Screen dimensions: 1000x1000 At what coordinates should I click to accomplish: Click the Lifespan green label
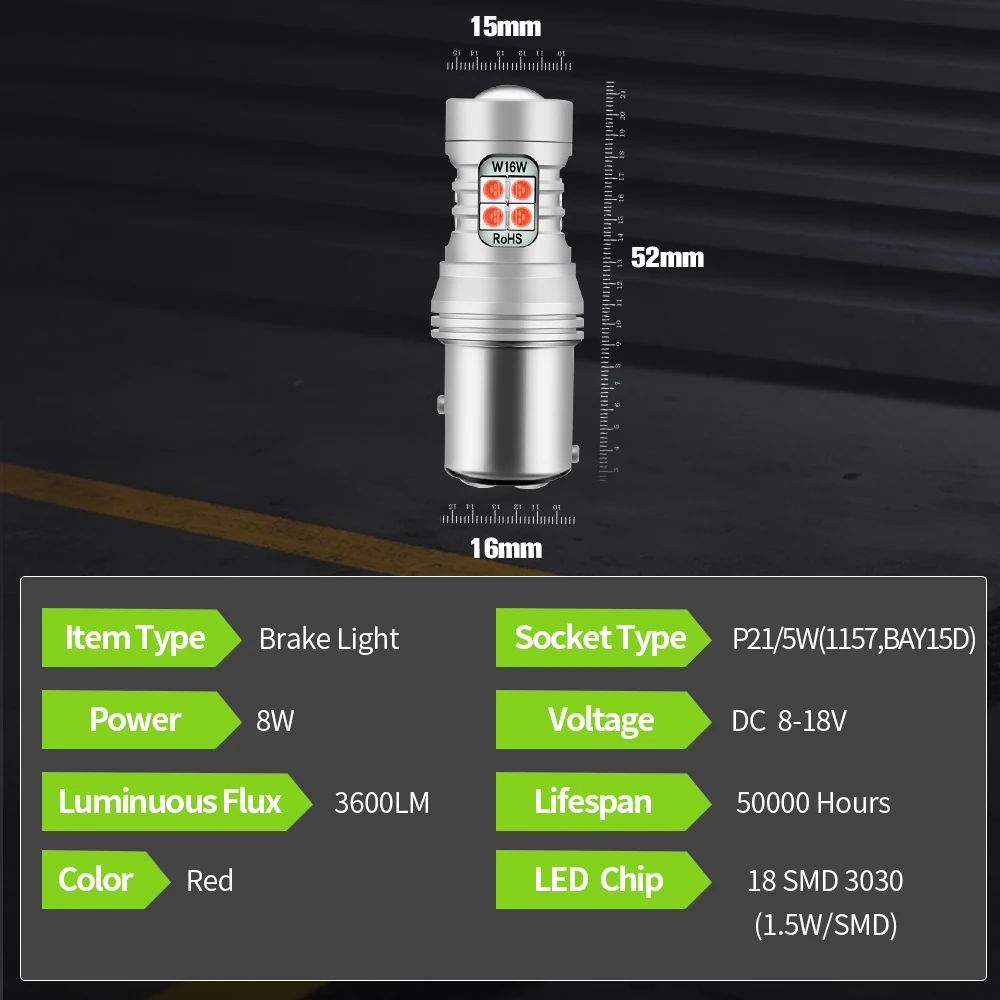coord(603,802)
